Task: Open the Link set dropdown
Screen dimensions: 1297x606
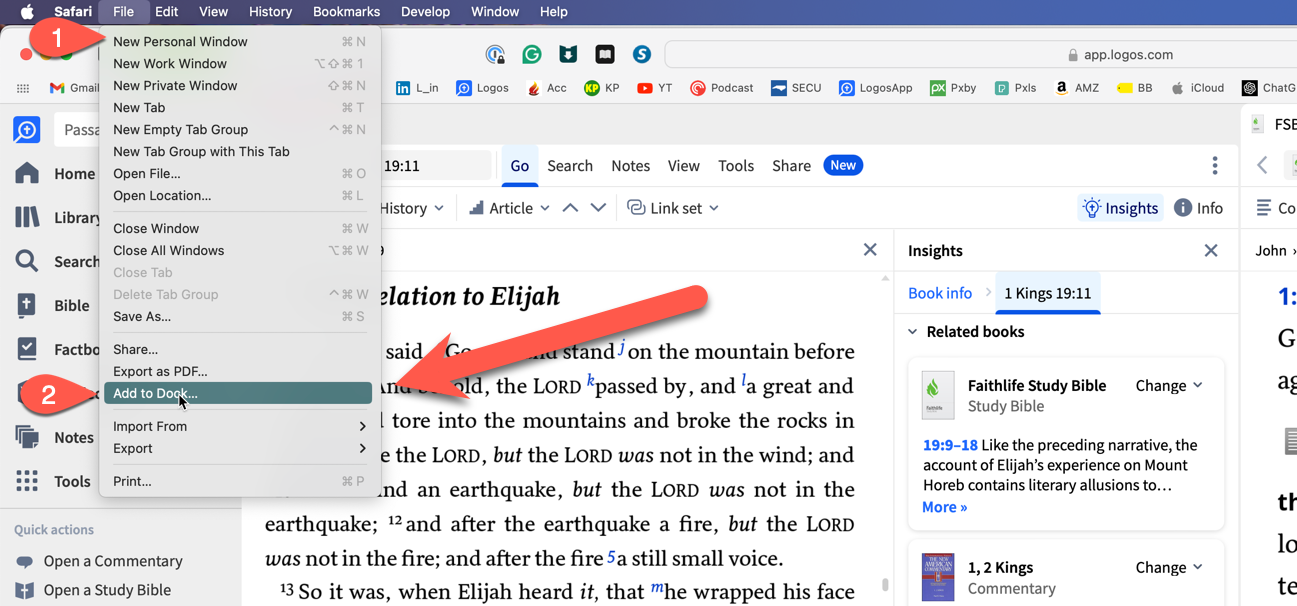Action: pos(673,208)
